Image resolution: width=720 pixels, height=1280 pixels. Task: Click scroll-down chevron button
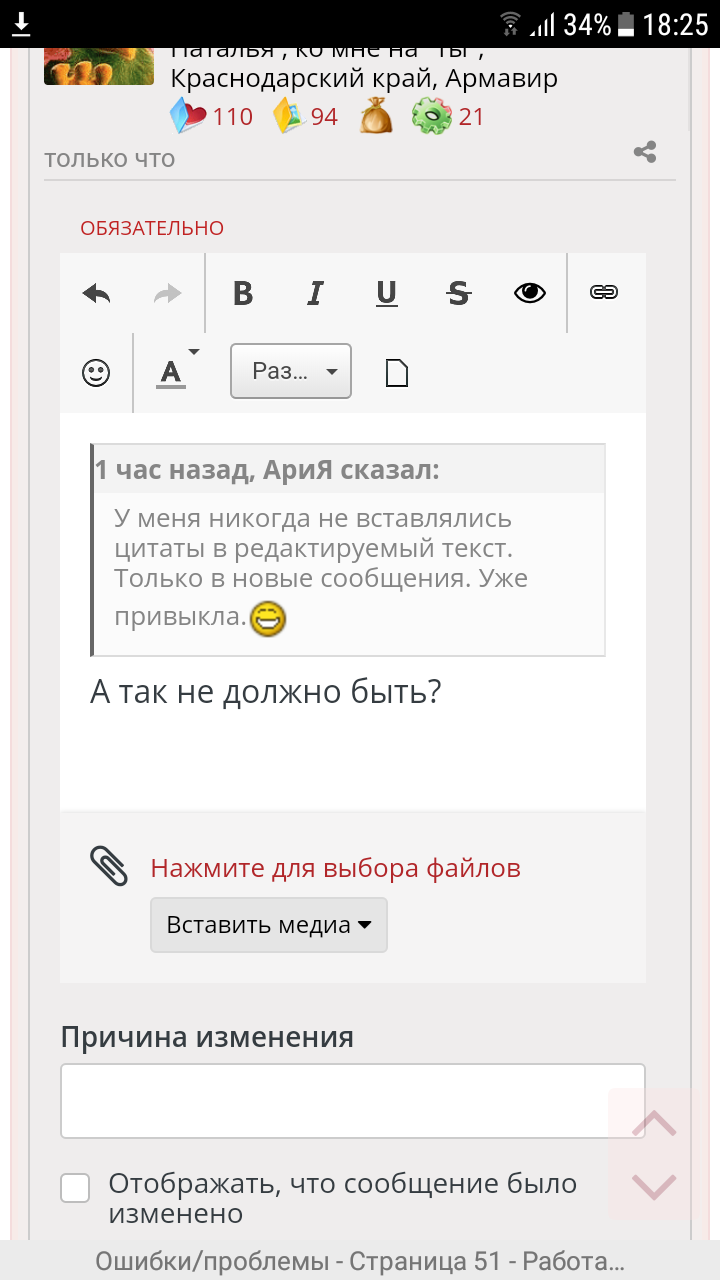(x=655, y=1186)
